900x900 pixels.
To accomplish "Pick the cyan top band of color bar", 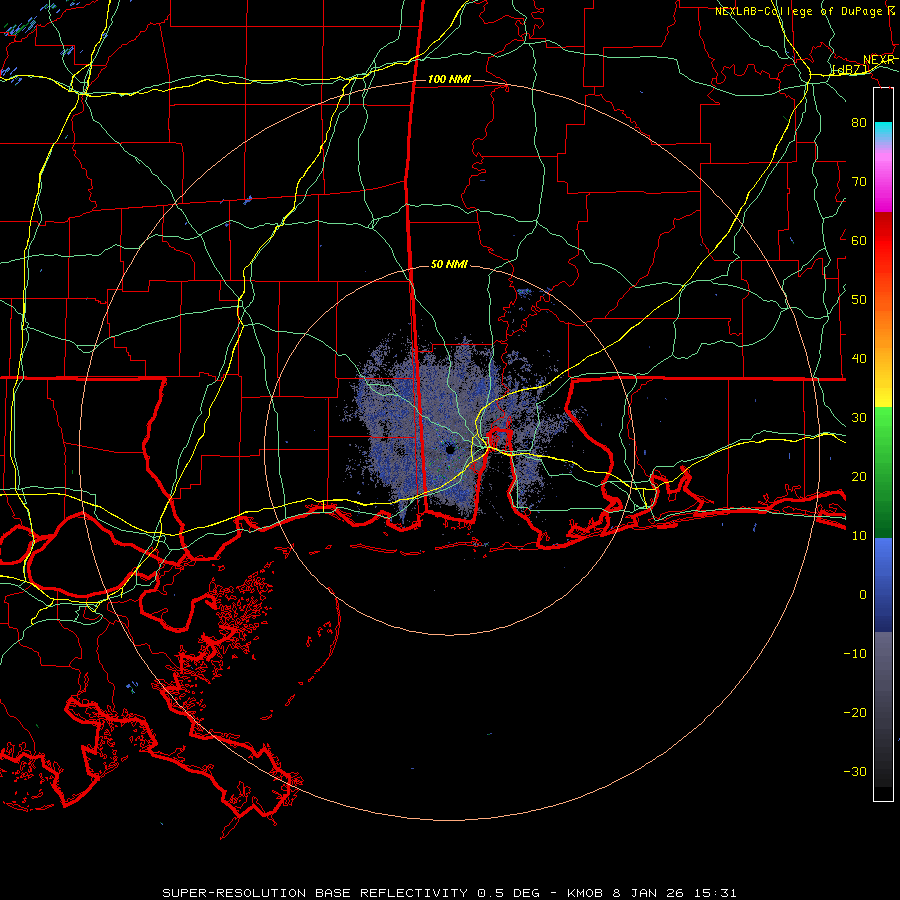I will click(883, 129).
